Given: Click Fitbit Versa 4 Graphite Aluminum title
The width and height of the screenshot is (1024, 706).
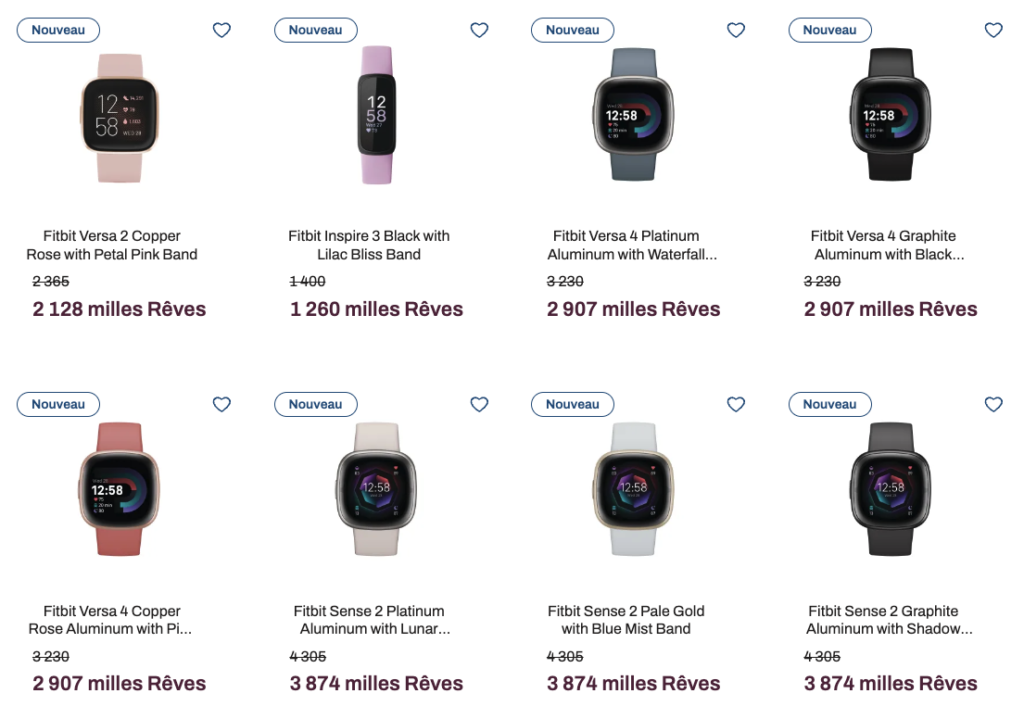Looking at the screenshot, I should click(883, 245).
